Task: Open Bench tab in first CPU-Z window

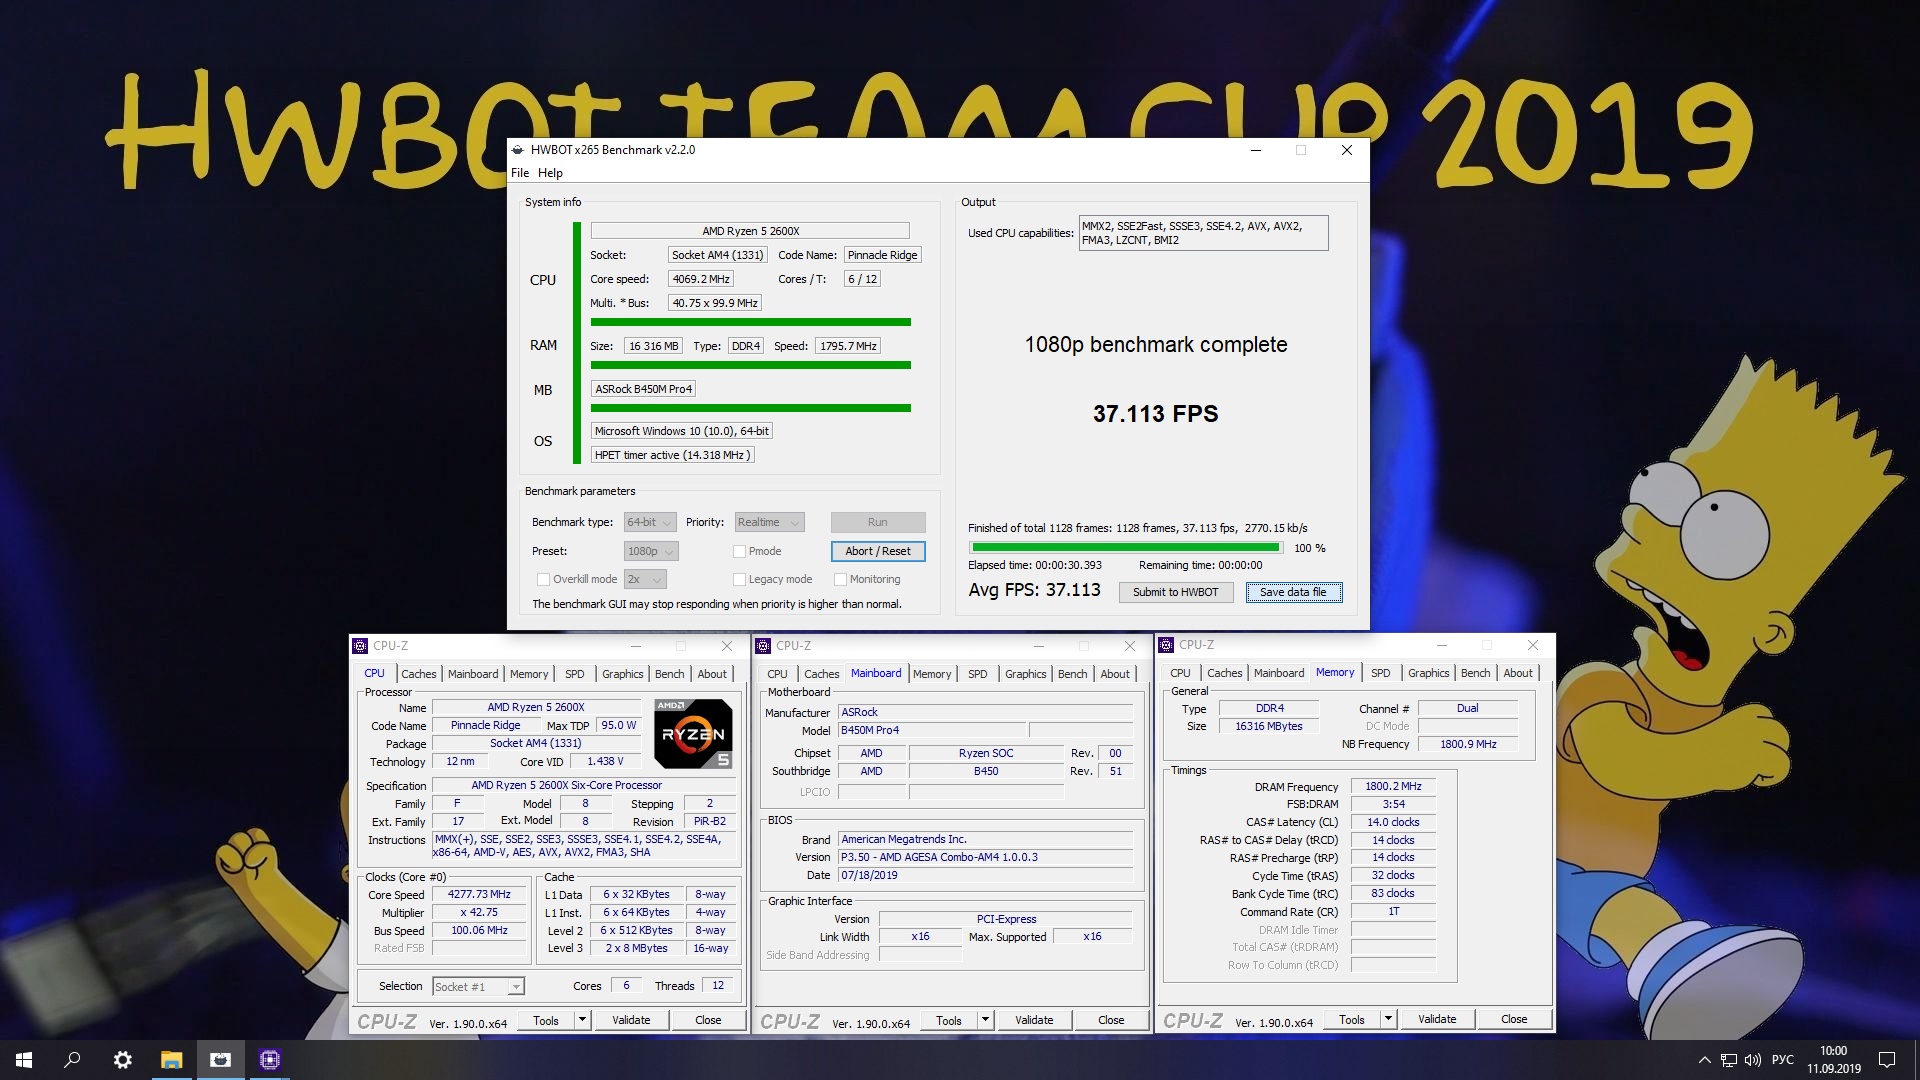Action: 669,674
